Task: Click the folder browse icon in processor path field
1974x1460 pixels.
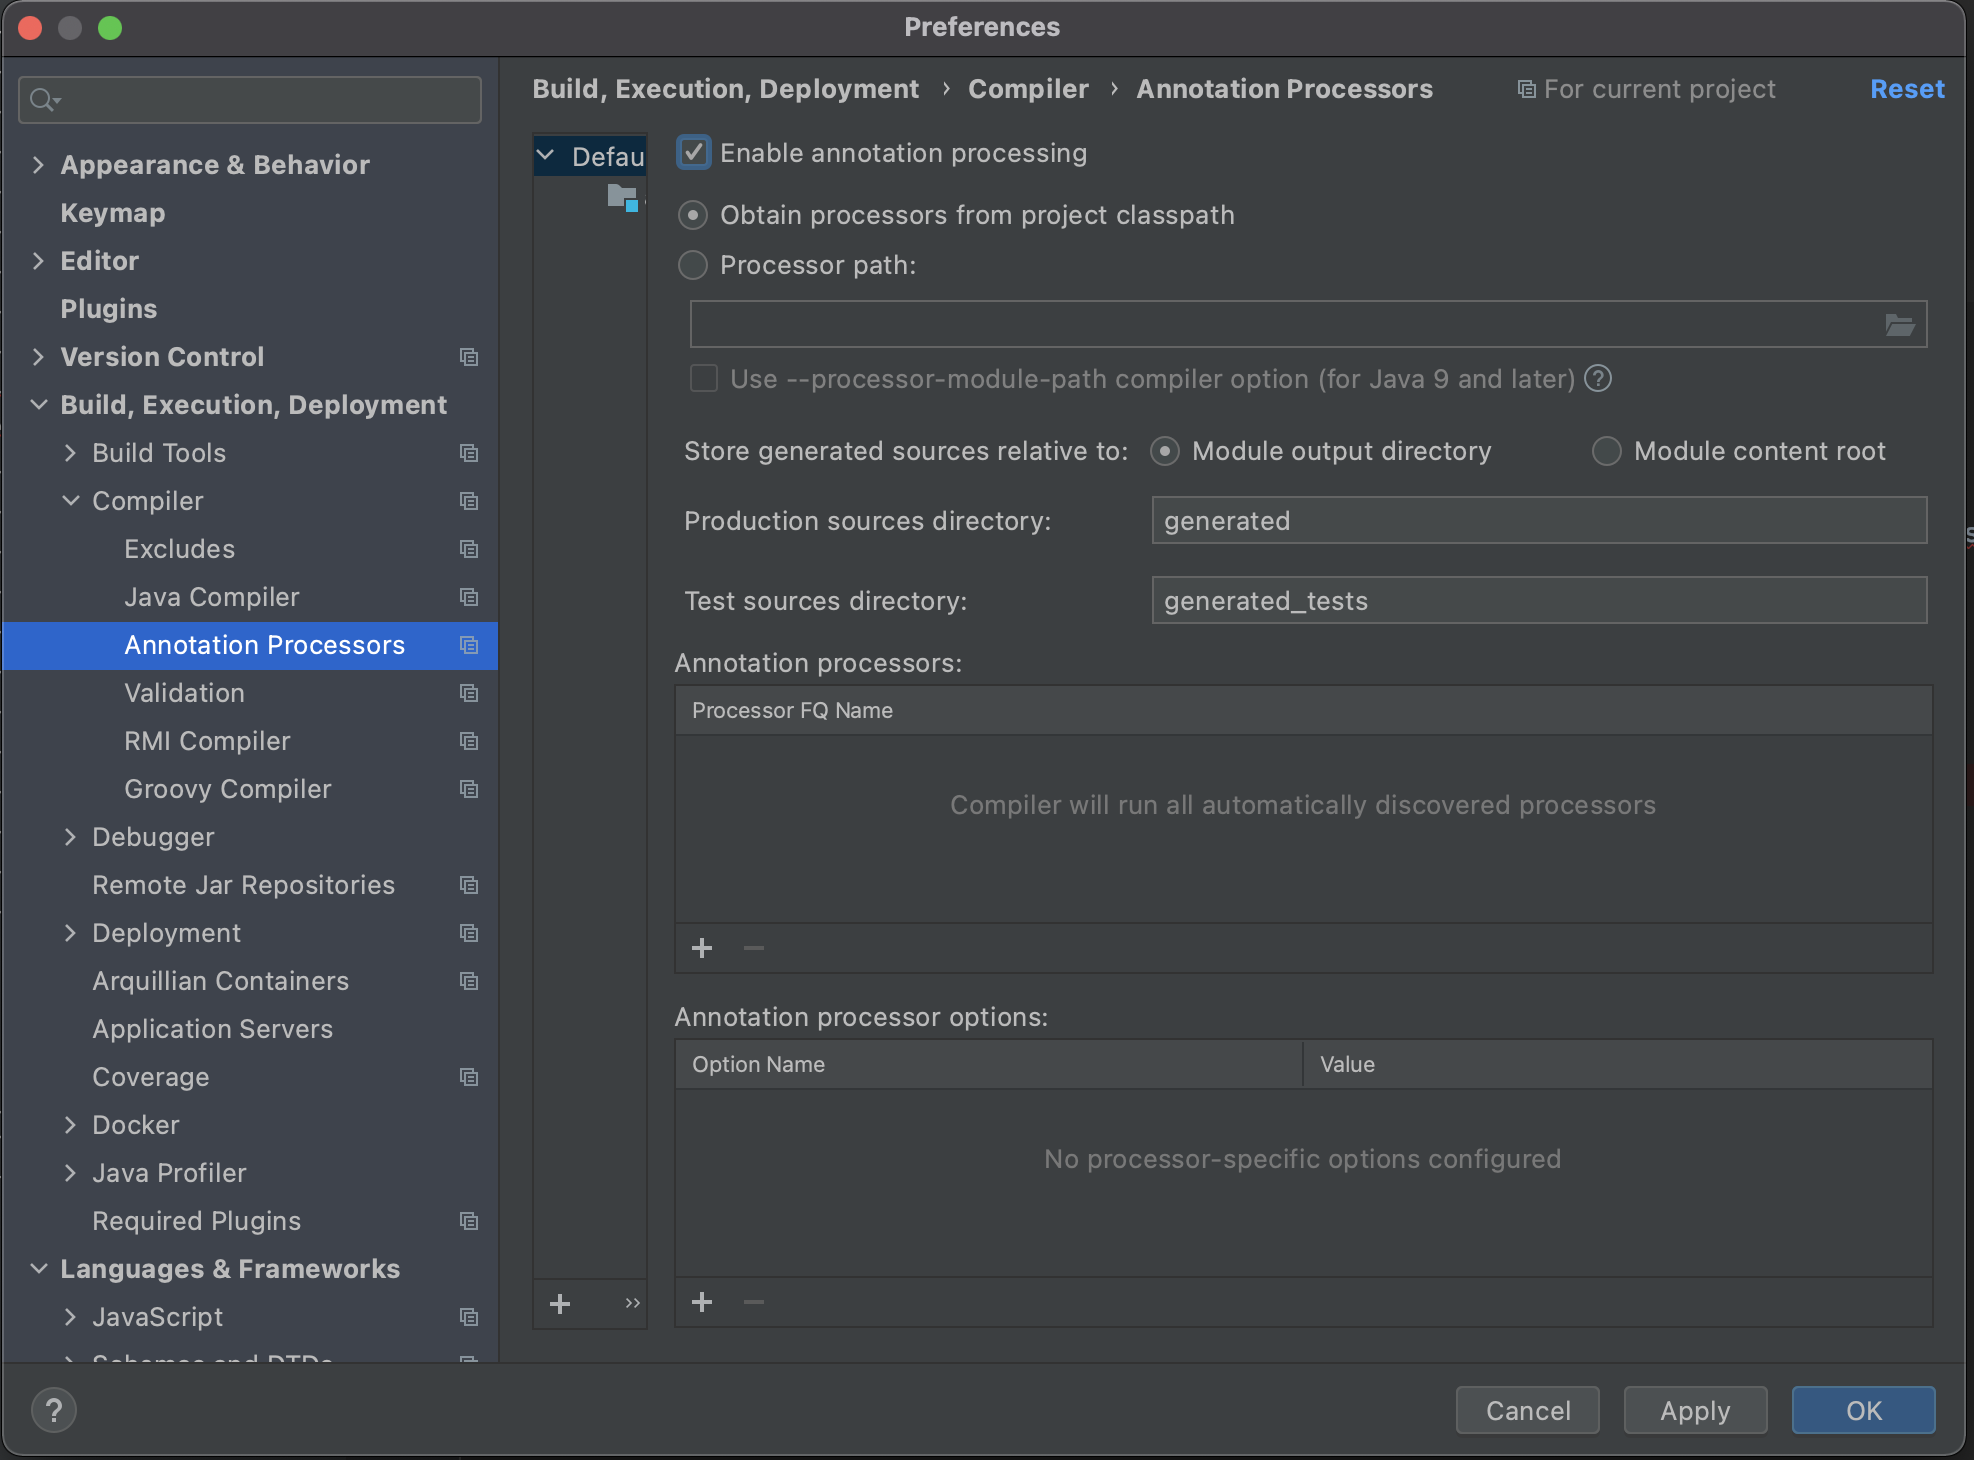Action: click(1899, 325)
